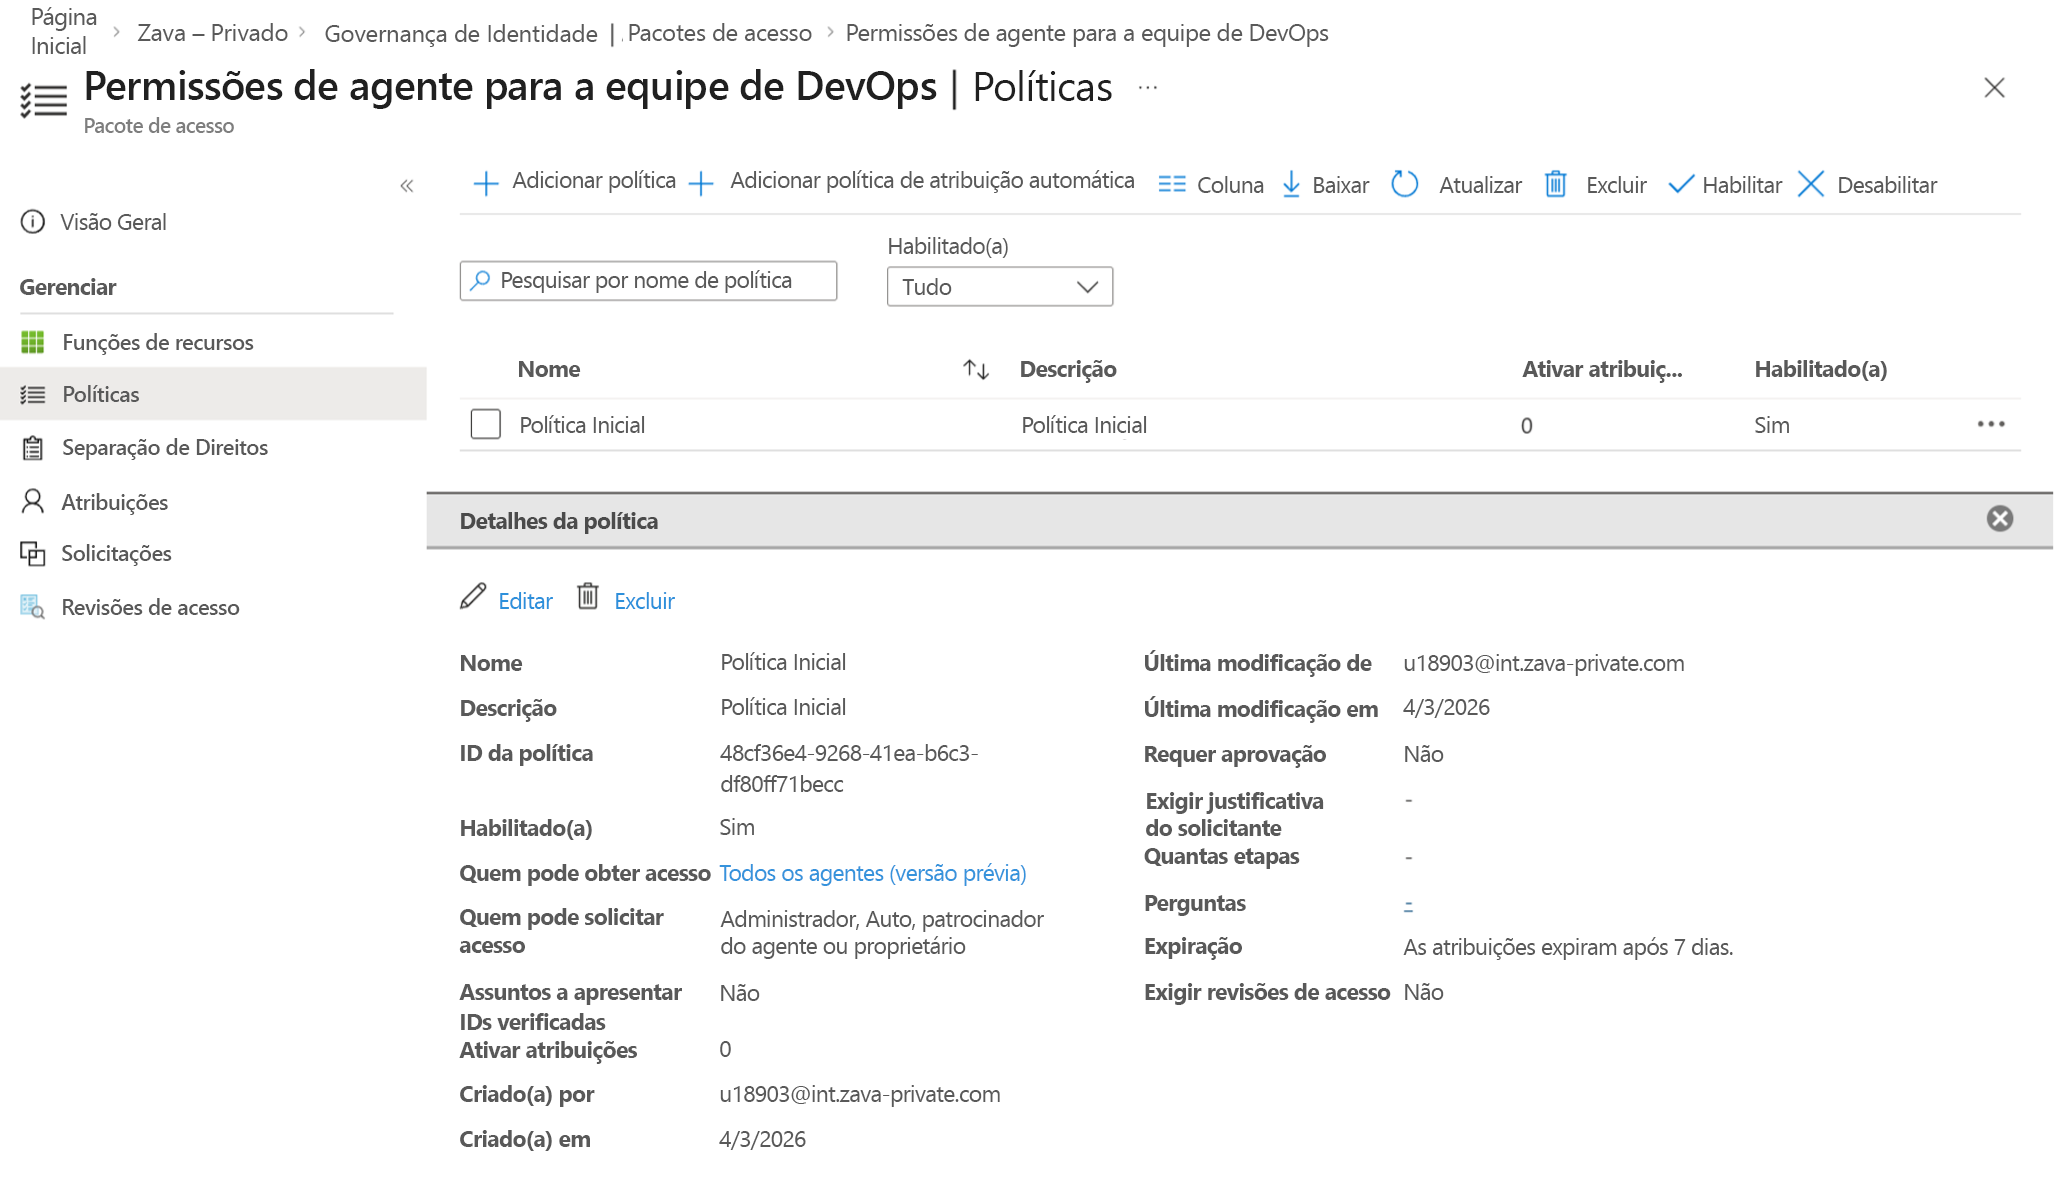Open the Todos os agentes (versão prévia) link
Image resolution: width=2054 pixels, height=1184 pixels.
pos(872,873)
